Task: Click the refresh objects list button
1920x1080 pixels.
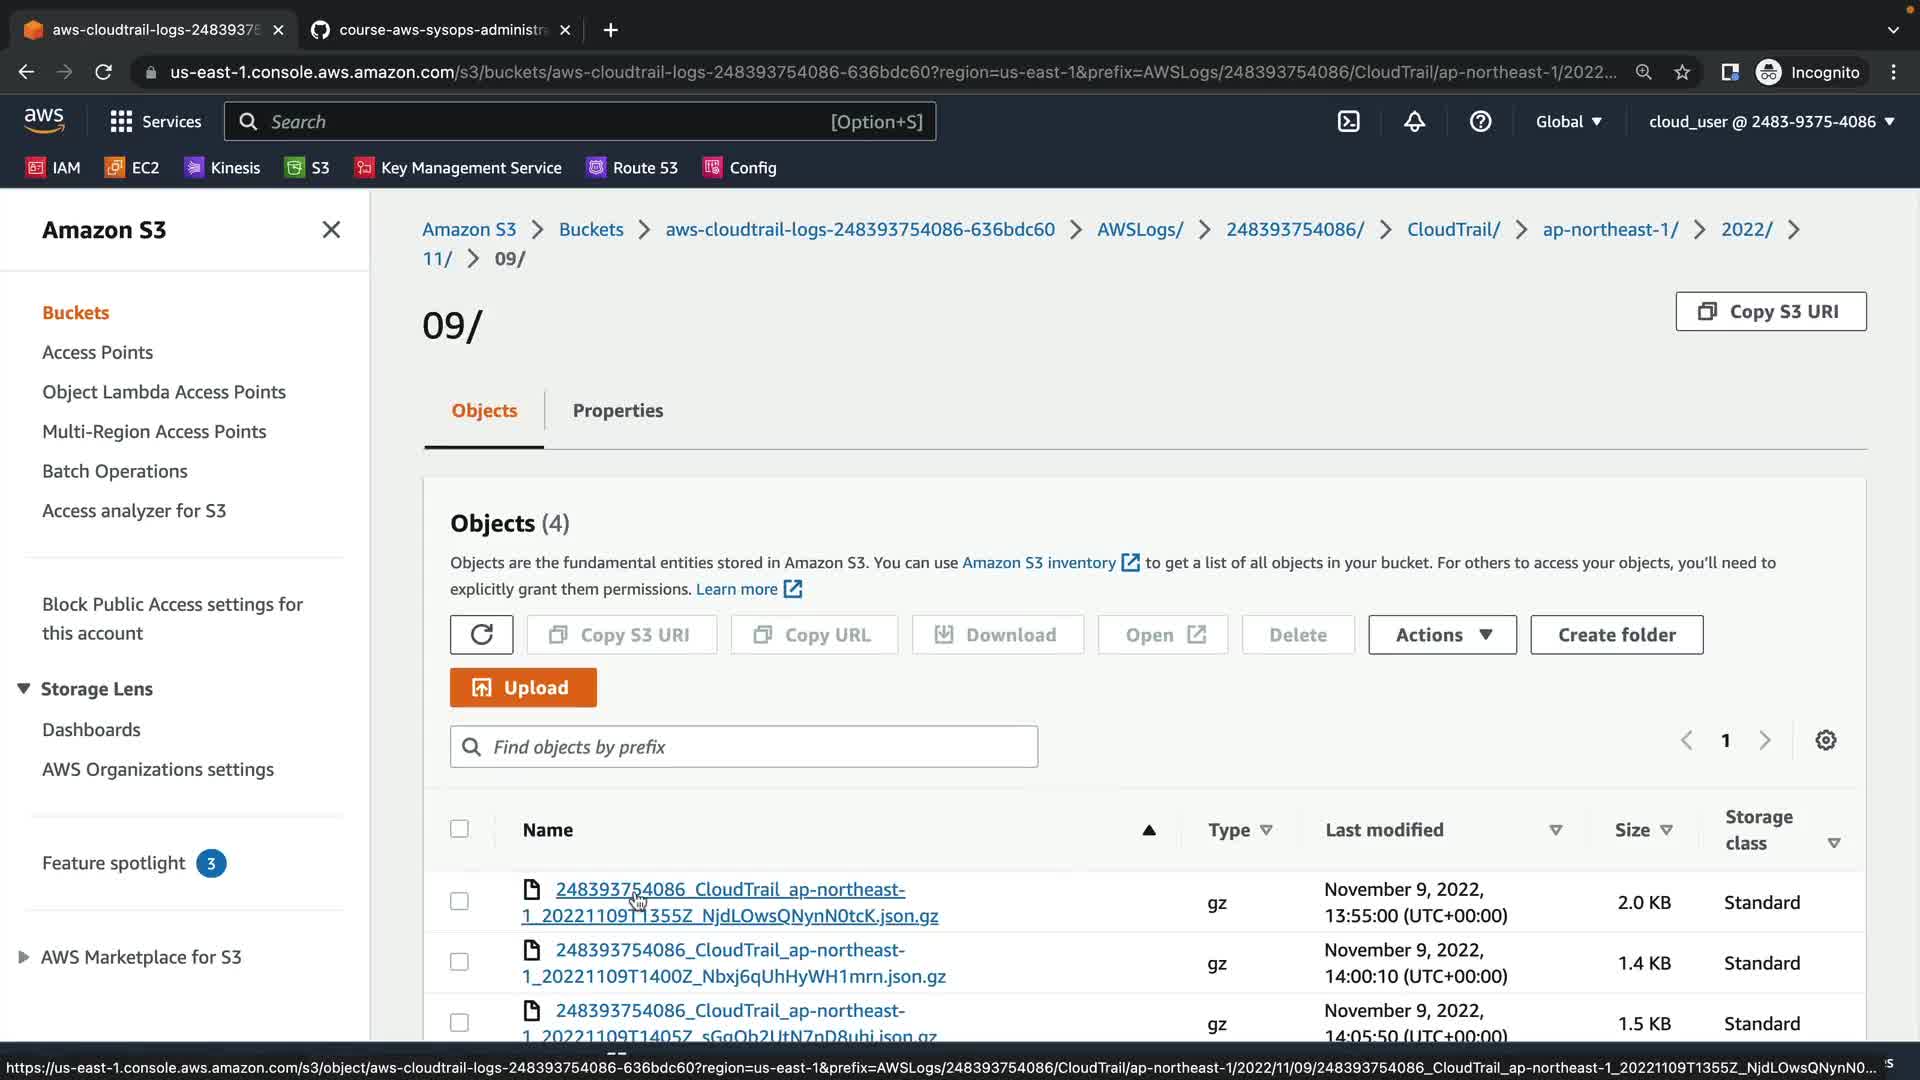Action: point(481,635)
